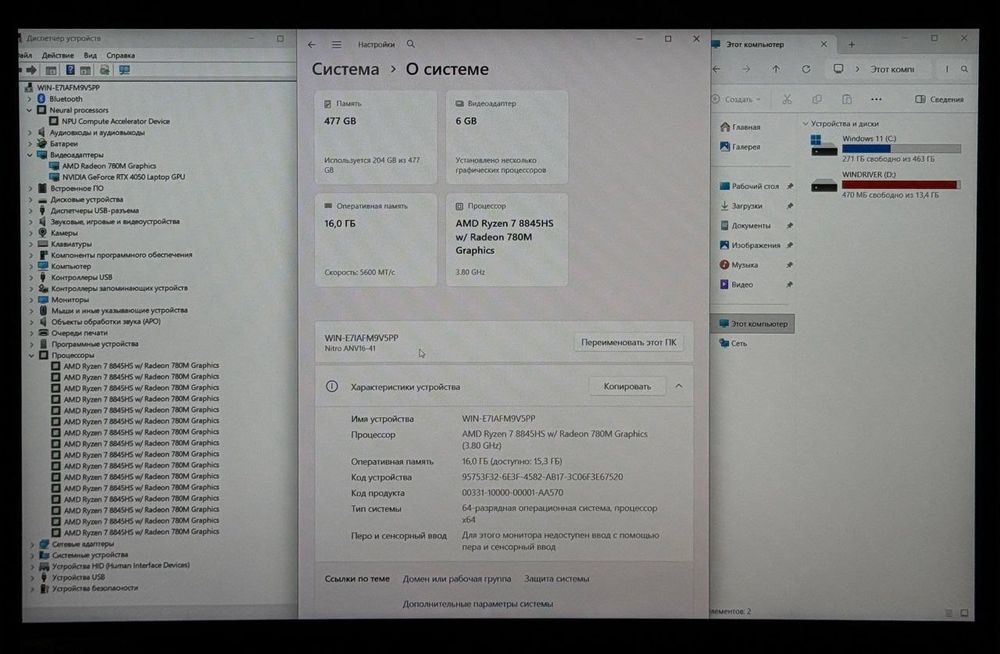Refresh the Explorer view
This screenshot has width=1000, height=654.
[x=806, y=69]
